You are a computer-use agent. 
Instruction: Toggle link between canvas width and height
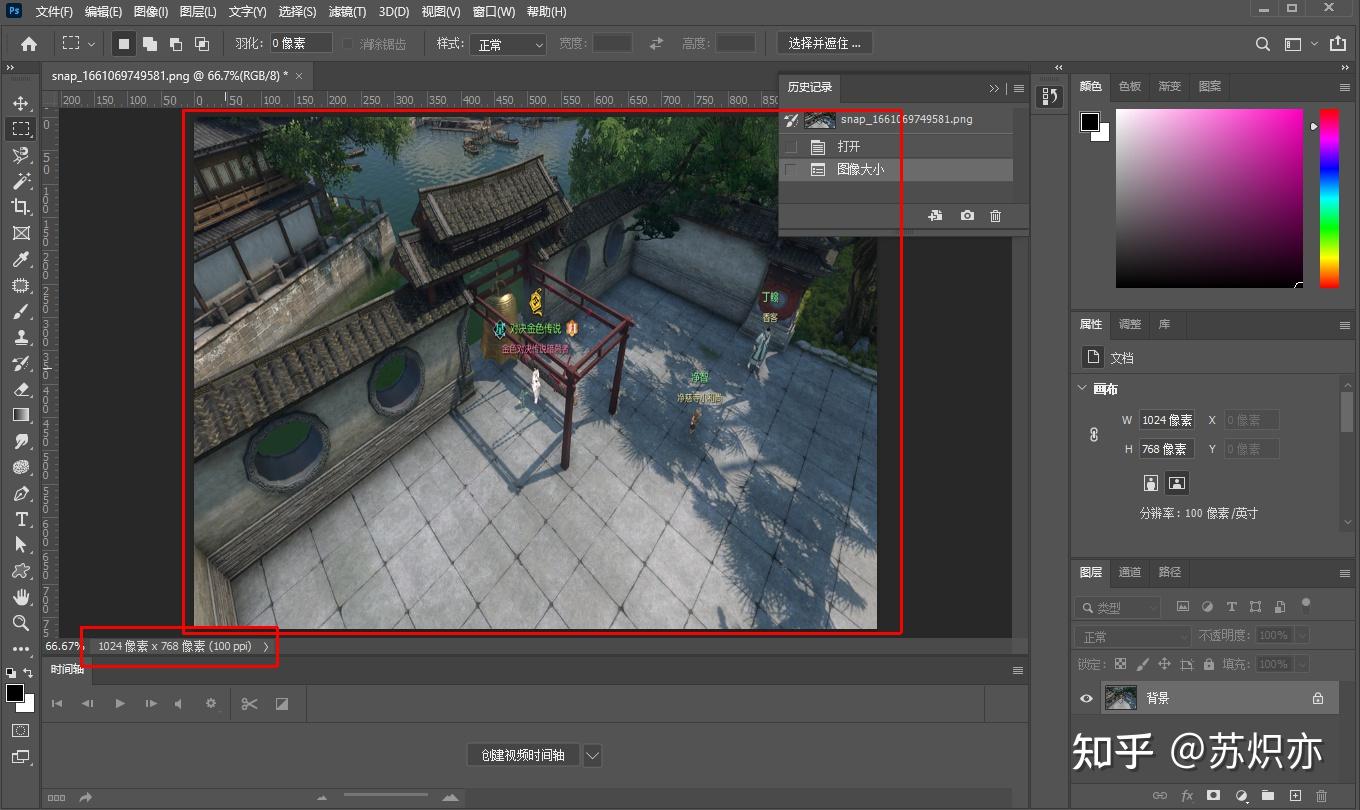click(x=1093, y=435)
